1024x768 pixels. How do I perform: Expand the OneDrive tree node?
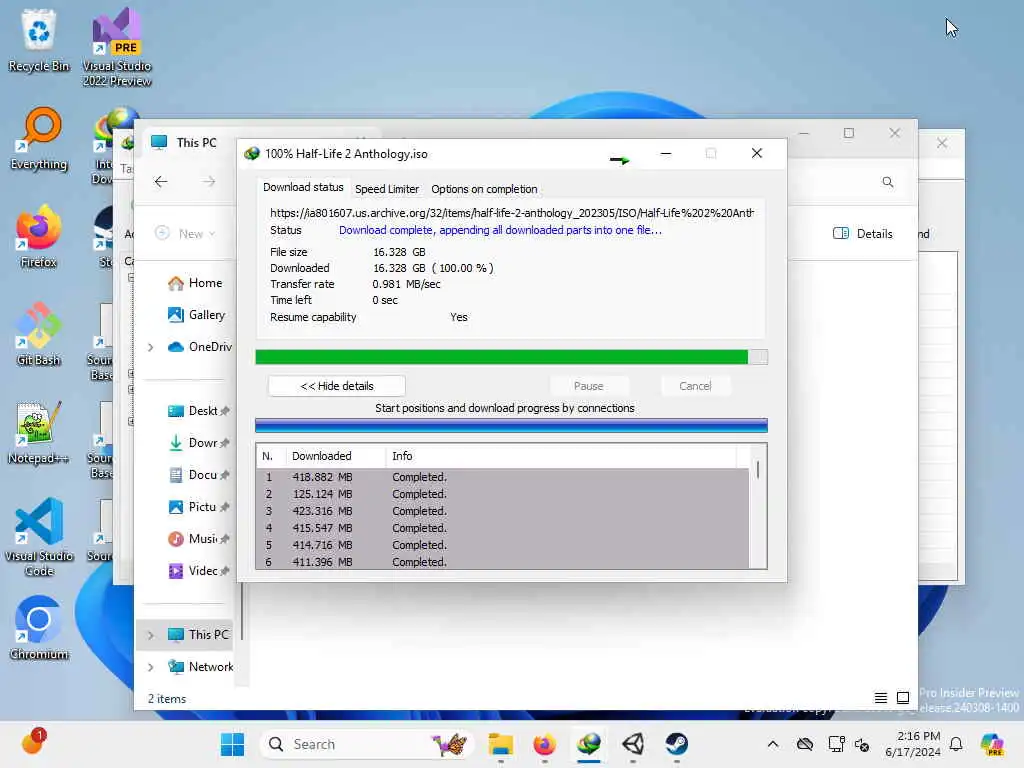[151, 347]
